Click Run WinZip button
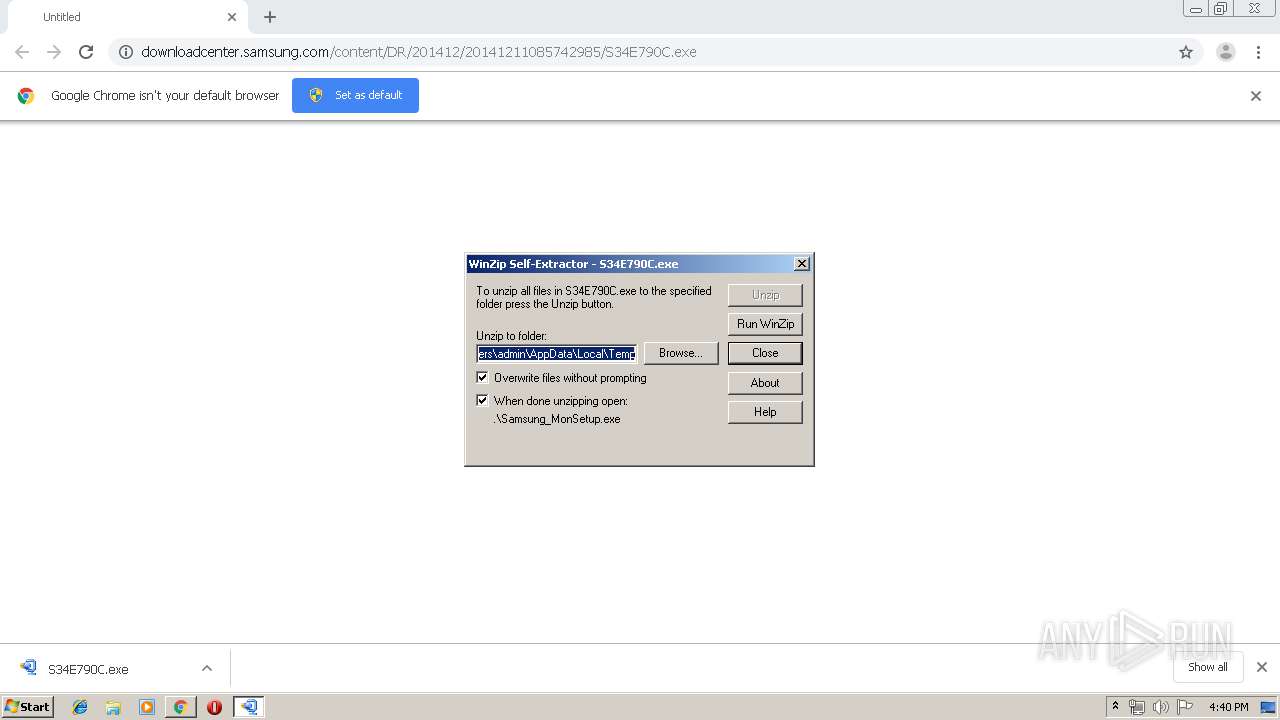Image resolution: width=1280 pixels, height=720 pixels. point(765,324)
